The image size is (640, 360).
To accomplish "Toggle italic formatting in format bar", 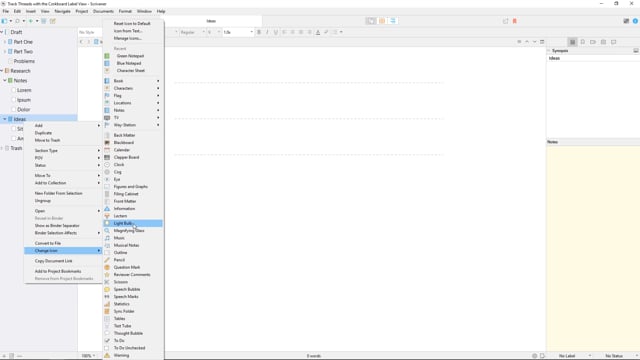I will (267, 32).
